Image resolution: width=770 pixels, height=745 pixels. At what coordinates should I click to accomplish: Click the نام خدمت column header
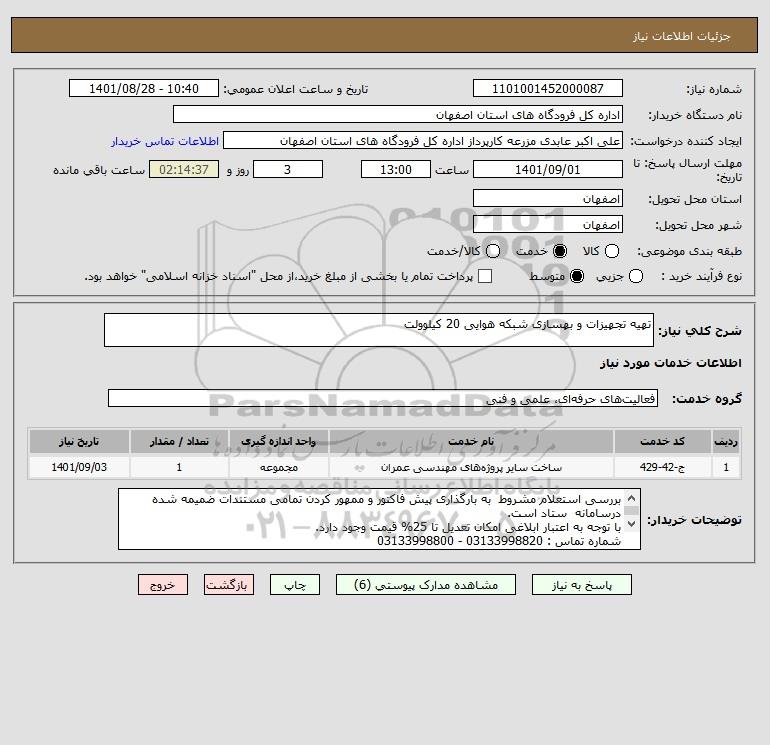point(470,441)
